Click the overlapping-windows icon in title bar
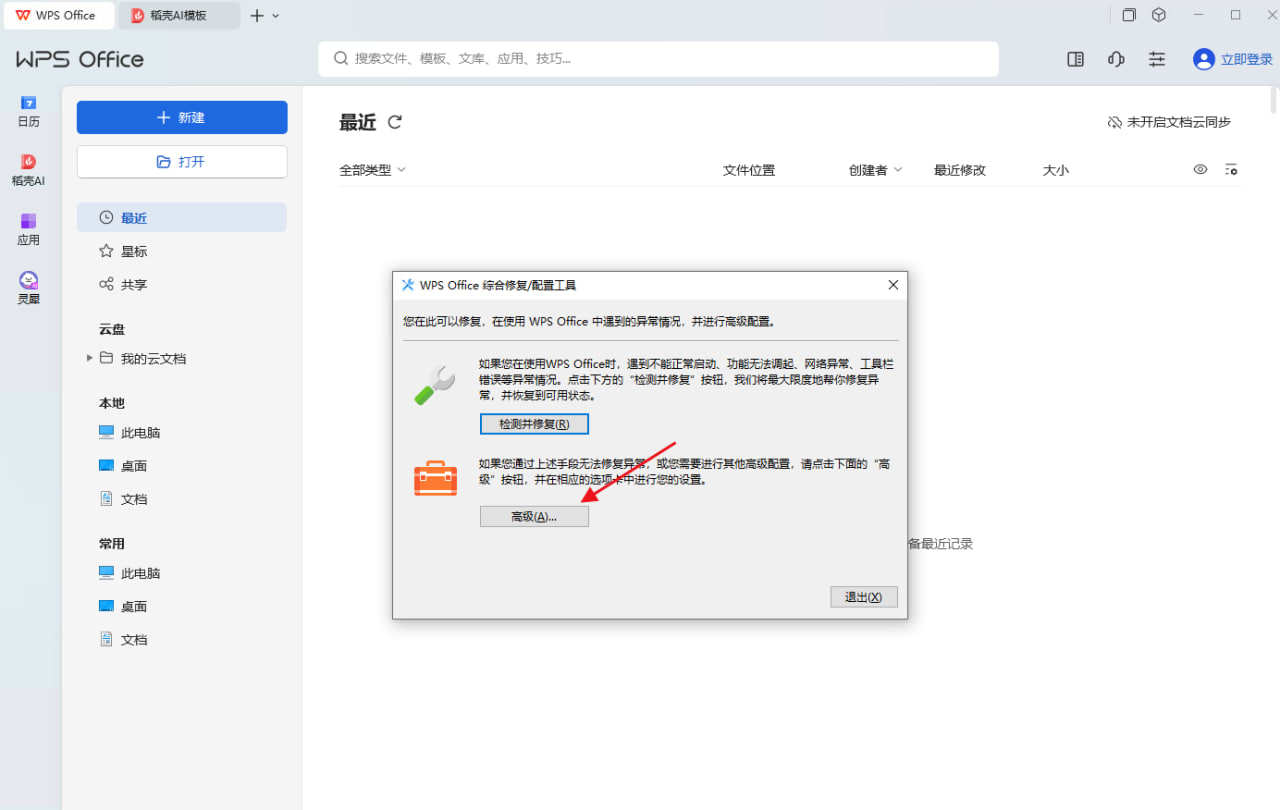Image resolution: width=1280 pixels, height=810 pixels. [x=1129, y=15]
